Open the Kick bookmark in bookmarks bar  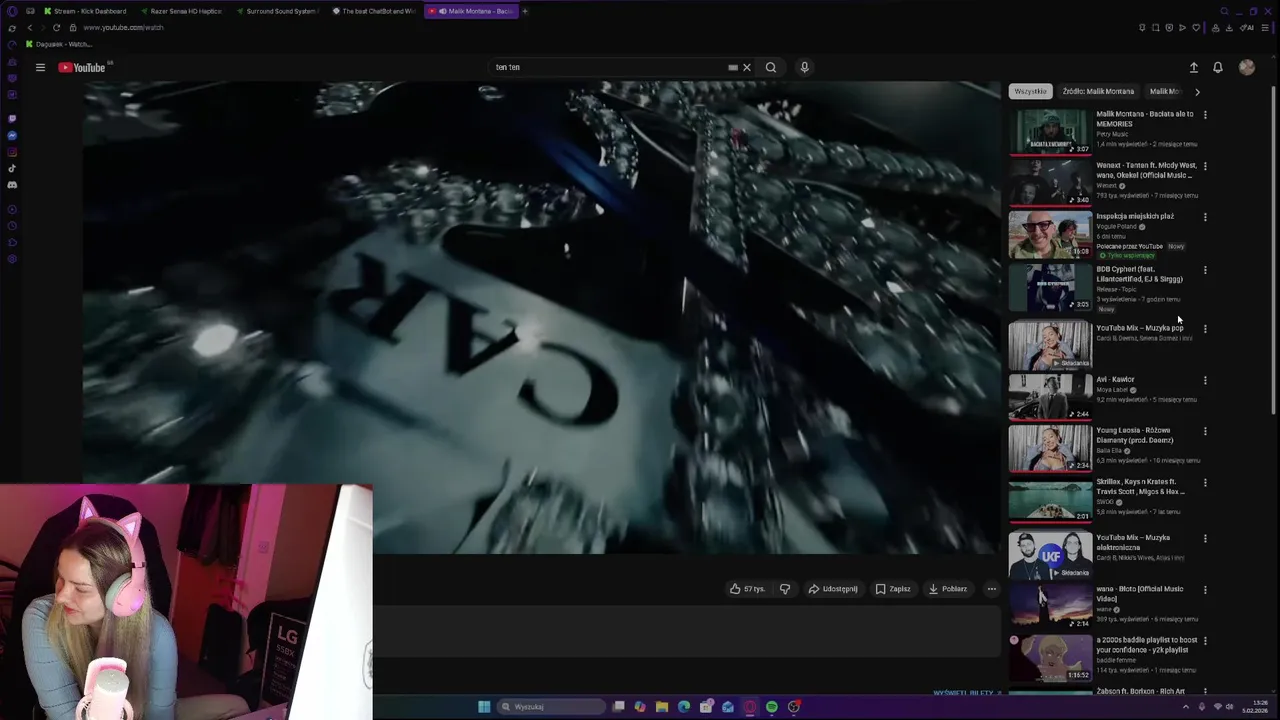coord(60,44)
